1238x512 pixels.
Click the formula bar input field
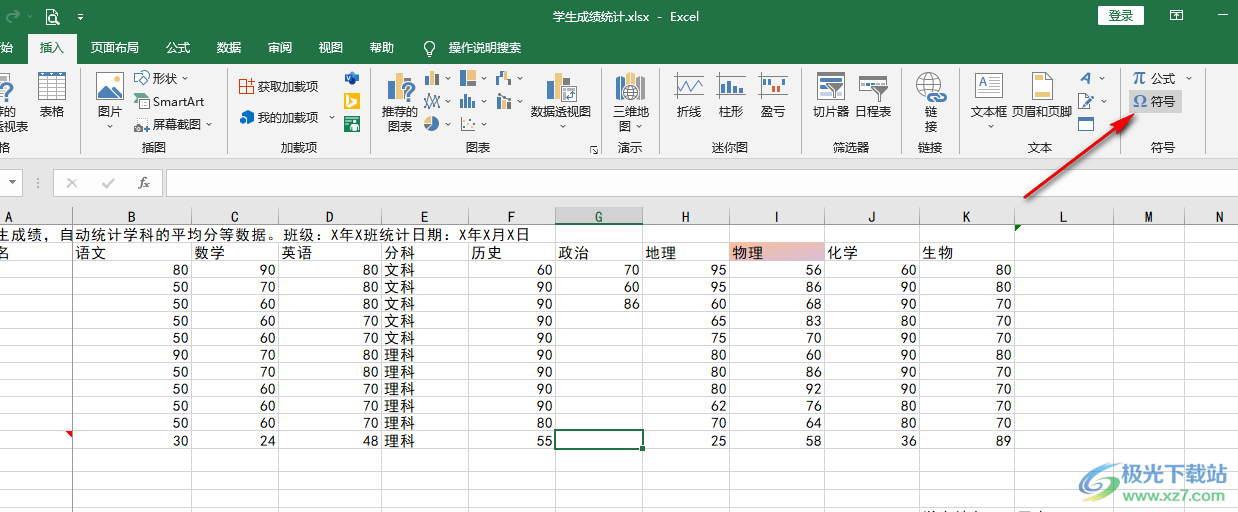[x=700, y=183]
